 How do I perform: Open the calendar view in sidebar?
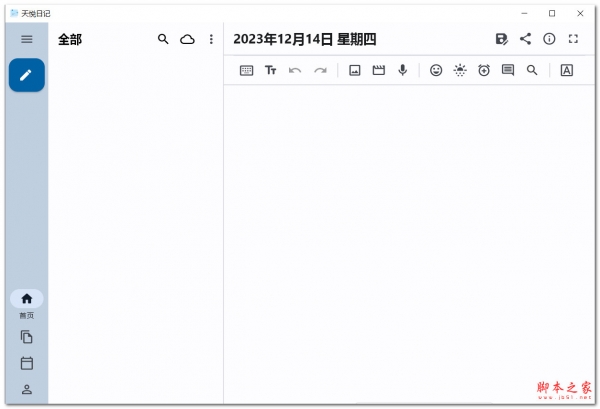pos(26,363)
